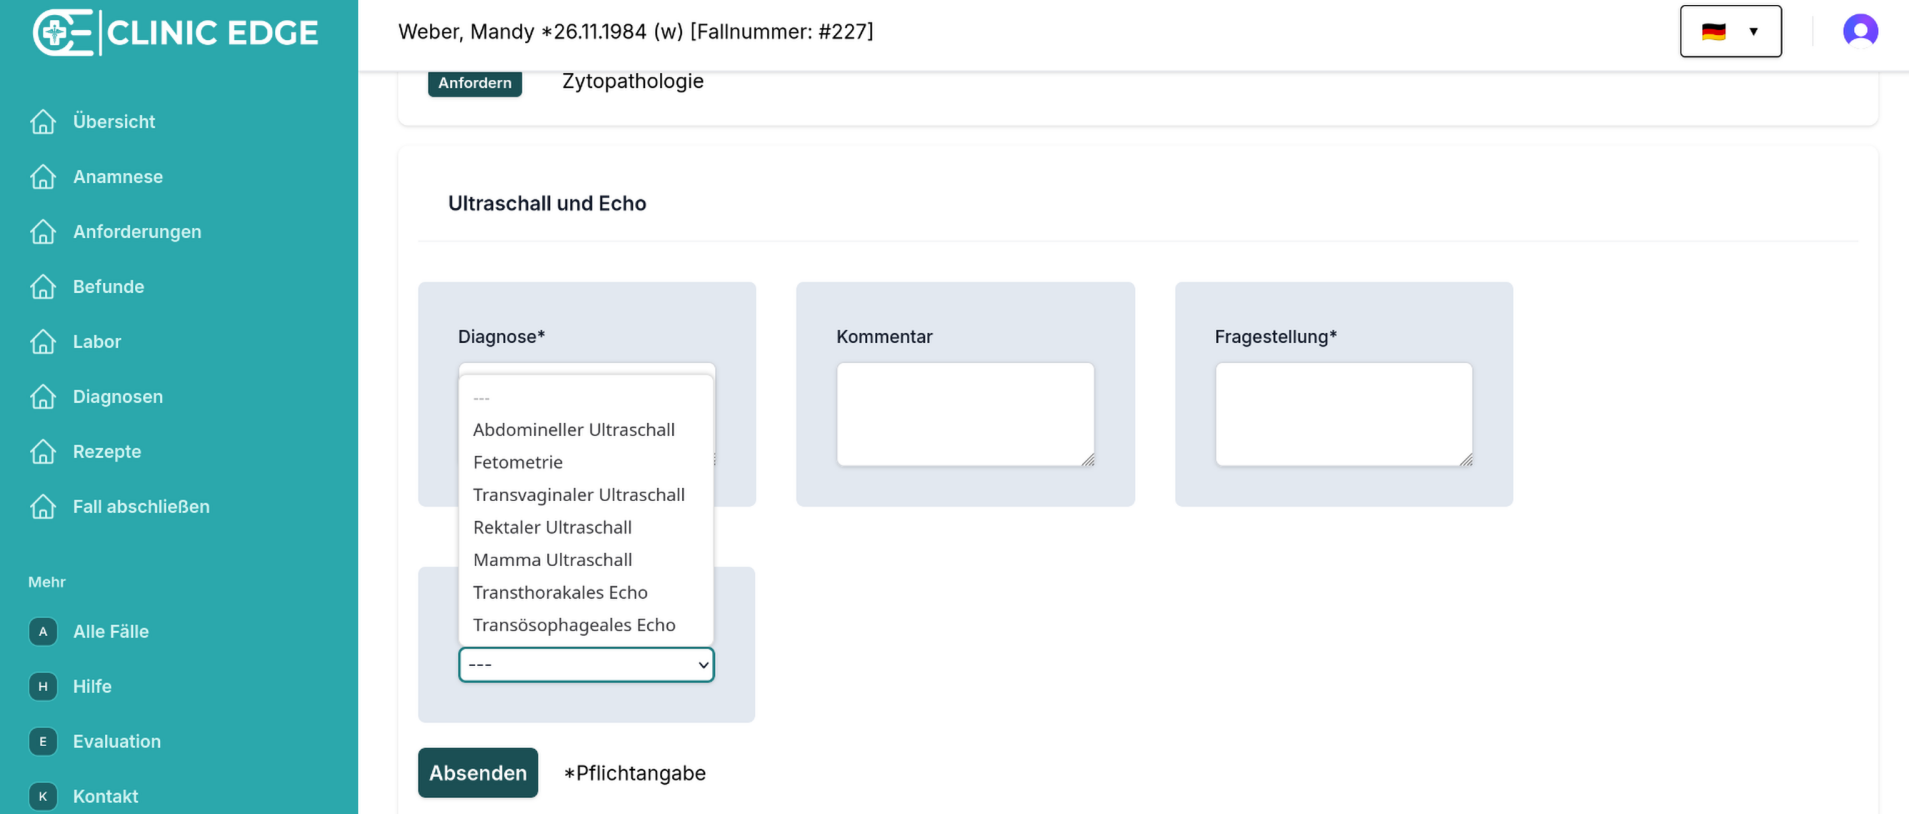Open the Befunde sidebar item
Screen dimensions: 1909x814
[108, 287]
